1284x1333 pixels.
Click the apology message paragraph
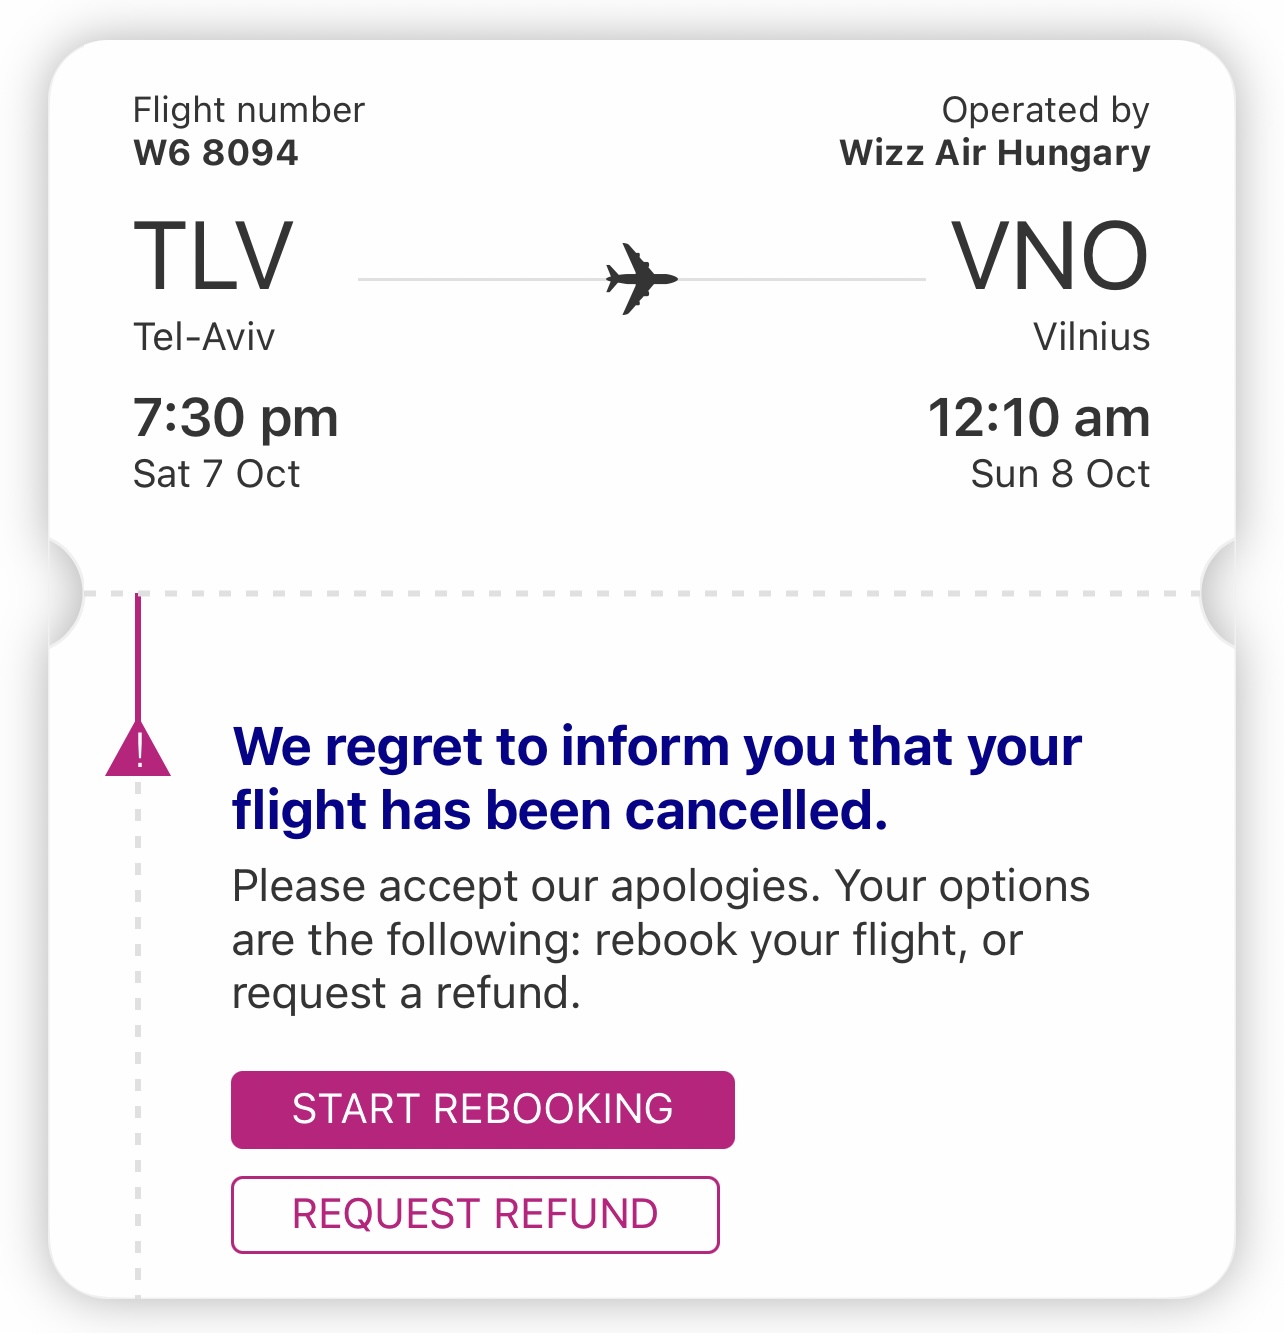pos(661,940)
